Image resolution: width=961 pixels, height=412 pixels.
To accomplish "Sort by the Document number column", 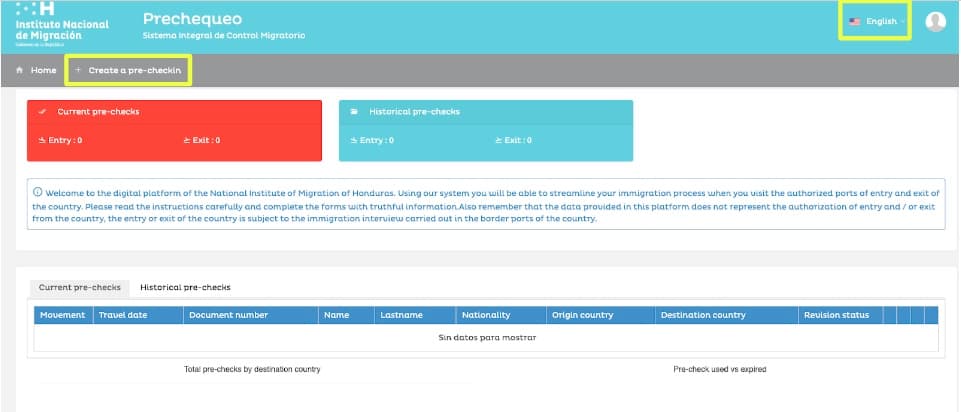I will (x=228, y=315).
